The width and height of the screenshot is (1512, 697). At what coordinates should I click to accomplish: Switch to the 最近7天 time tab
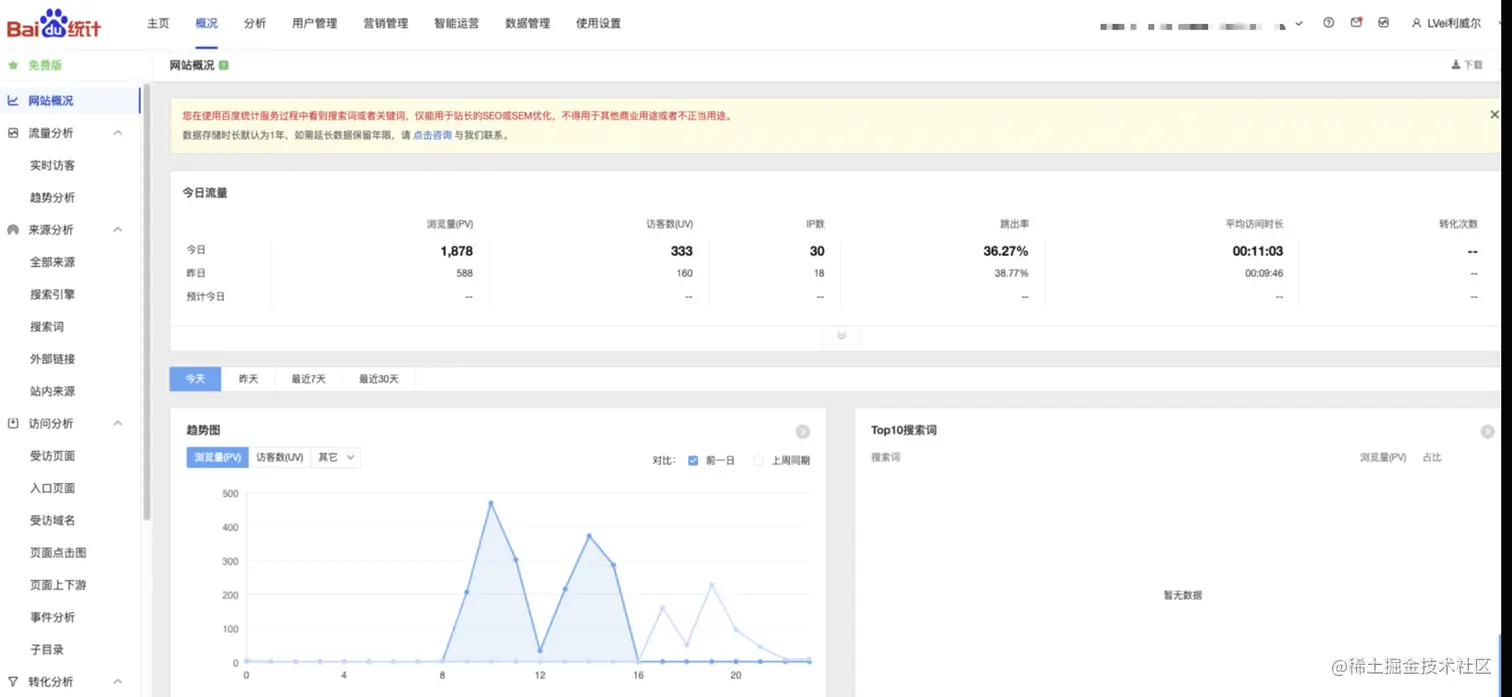(x=308, y=379)
